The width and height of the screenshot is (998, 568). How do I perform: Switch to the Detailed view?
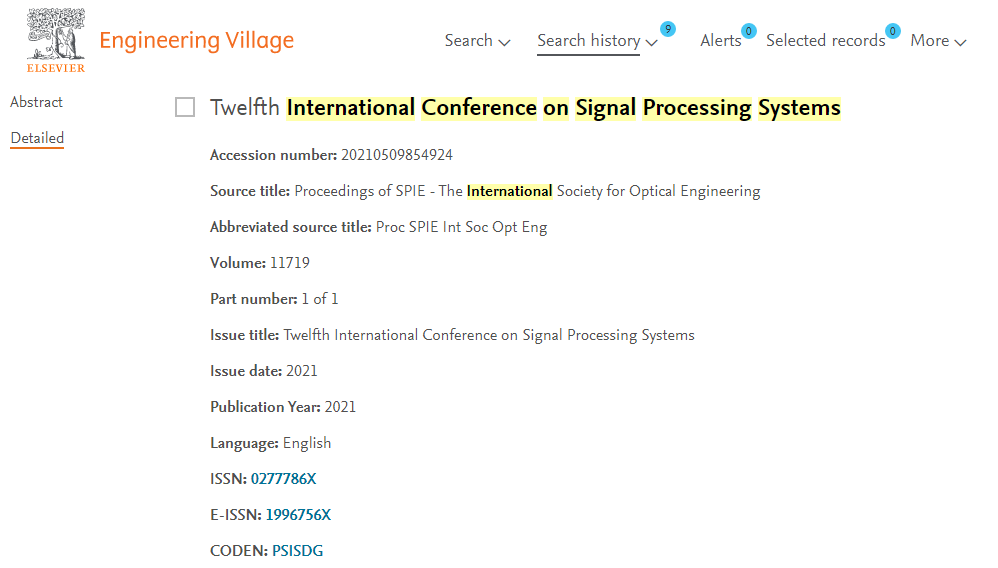[x=37, y=138]
